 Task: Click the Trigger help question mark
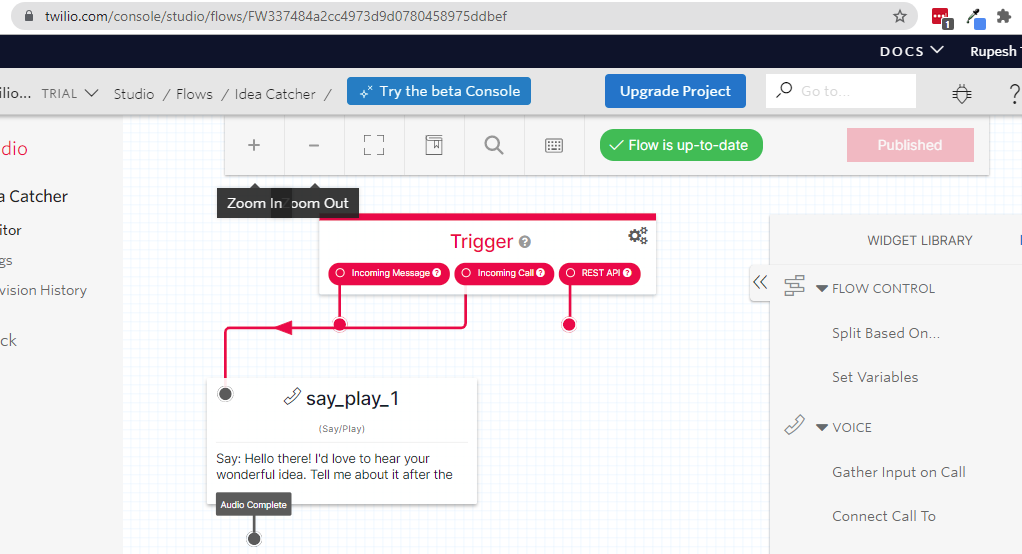pyautogui.click(x=525, y=242)
